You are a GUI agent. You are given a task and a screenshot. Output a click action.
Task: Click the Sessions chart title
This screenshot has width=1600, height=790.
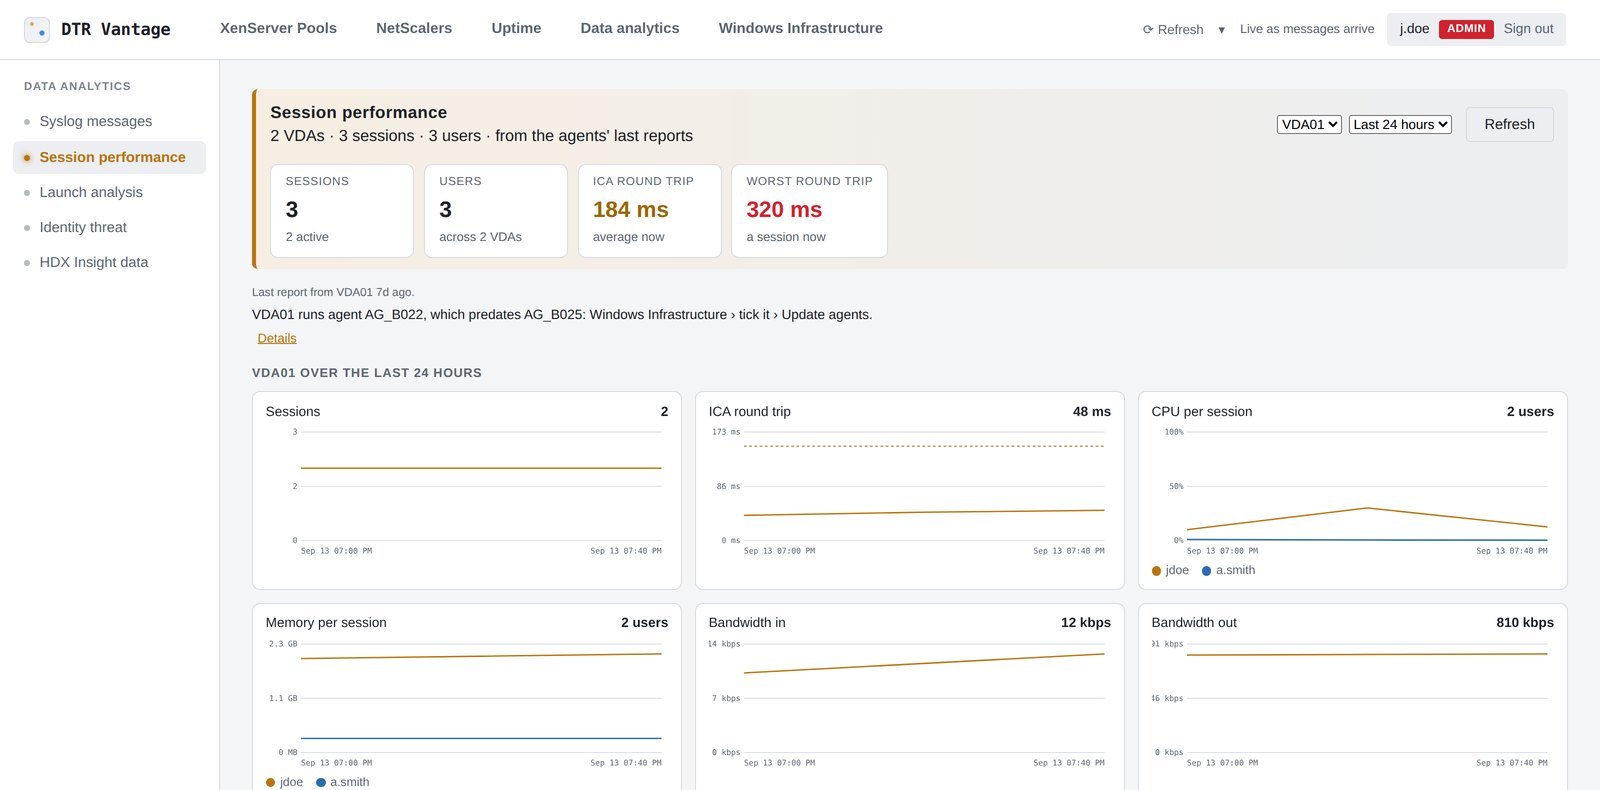[293, 411]
